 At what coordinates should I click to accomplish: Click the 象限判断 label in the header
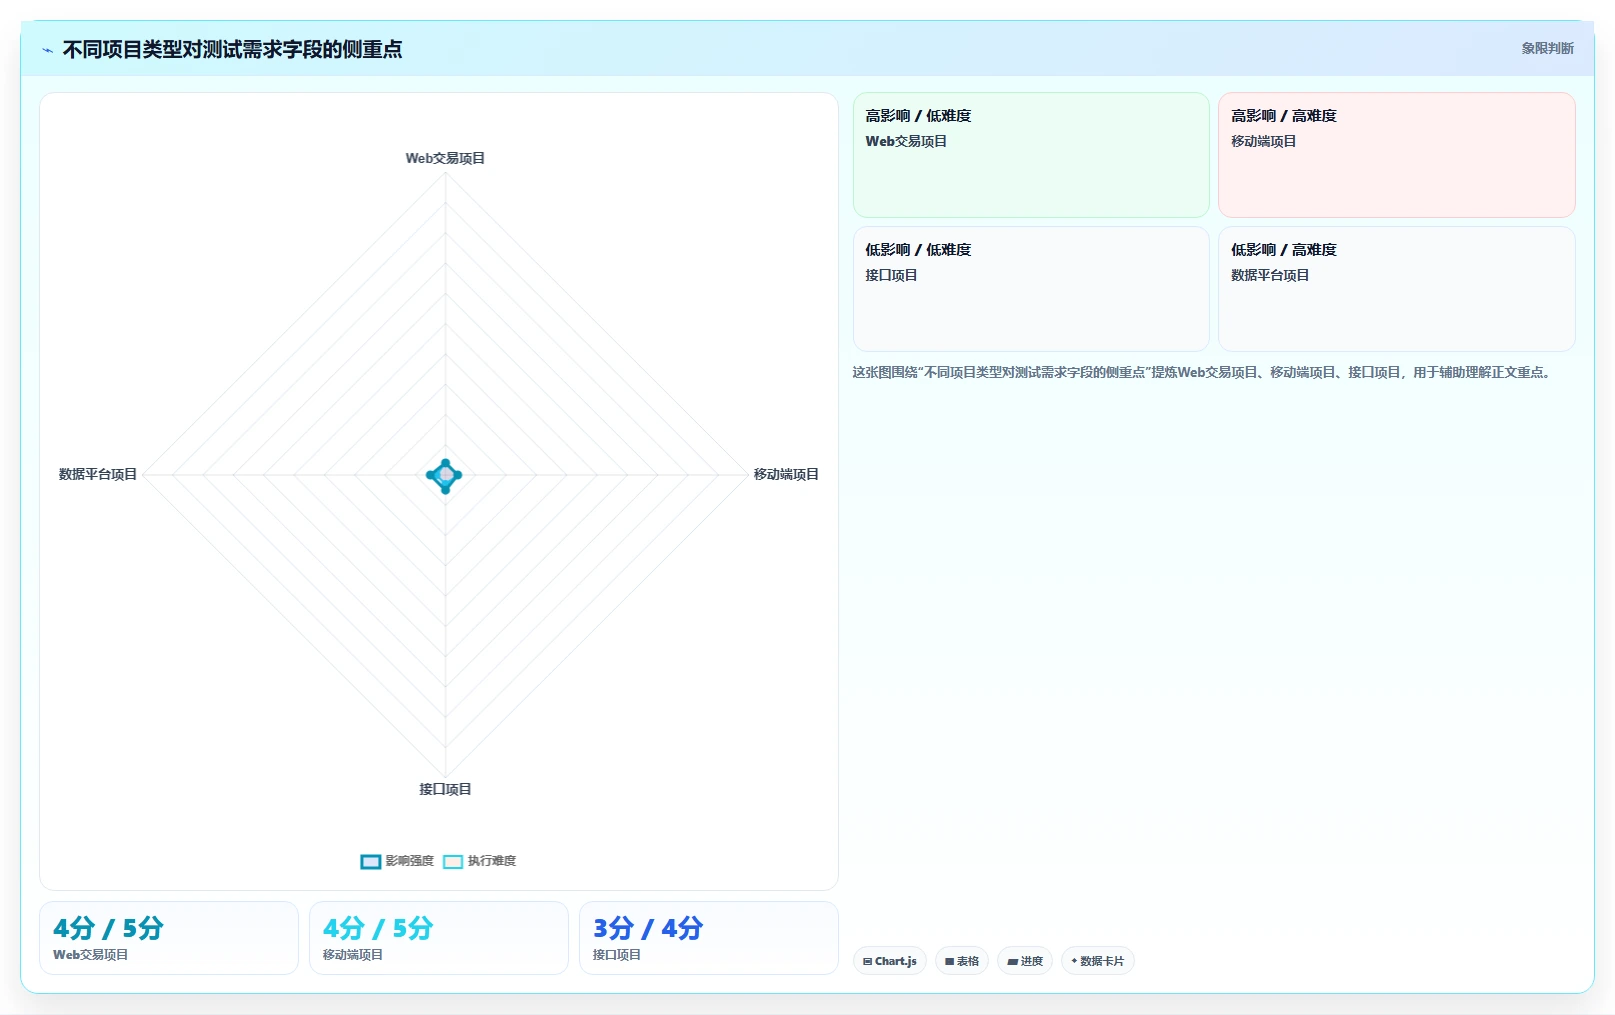pyautogui.click(x=1547, y=48)
